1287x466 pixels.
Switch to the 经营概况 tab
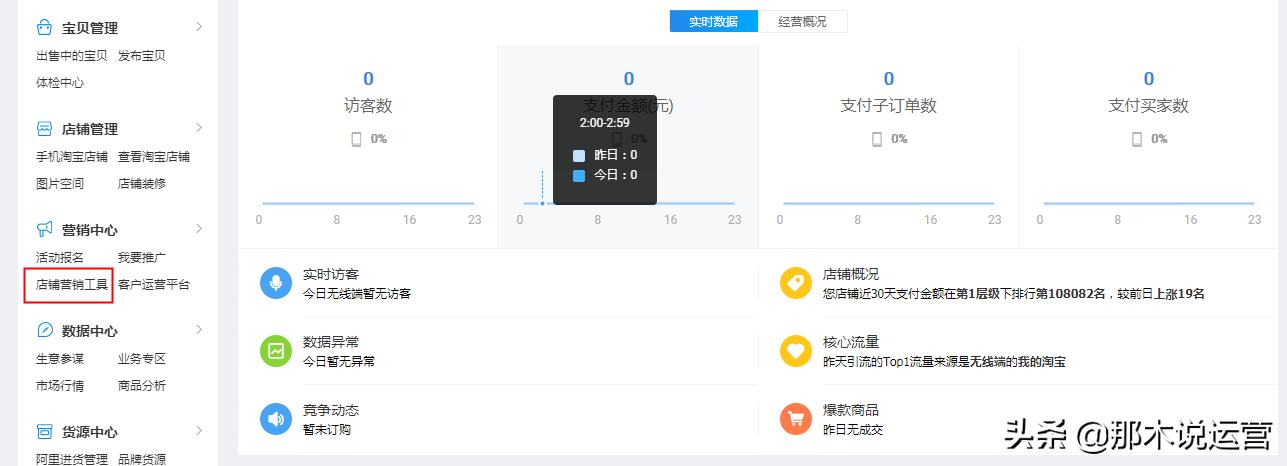(803, 21)
